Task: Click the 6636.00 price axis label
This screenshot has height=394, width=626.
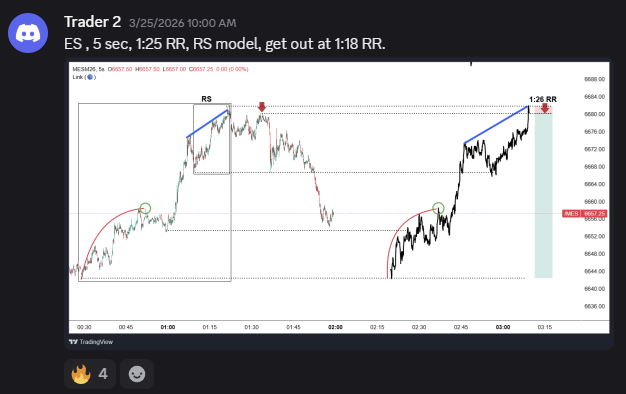Action: 594,306
